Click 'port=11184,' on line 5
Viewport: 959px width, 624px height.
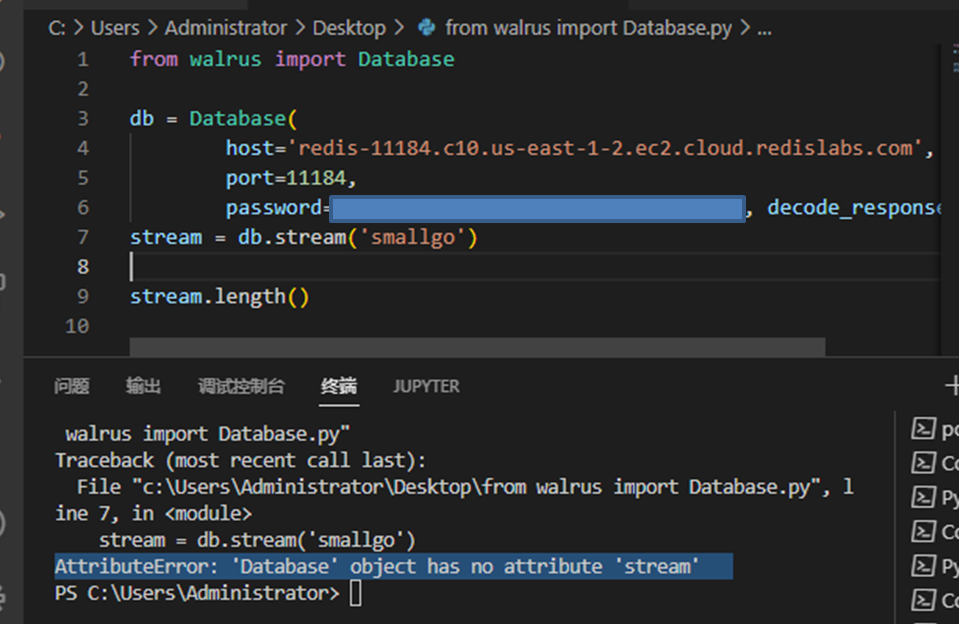click(x=291, y=178)
